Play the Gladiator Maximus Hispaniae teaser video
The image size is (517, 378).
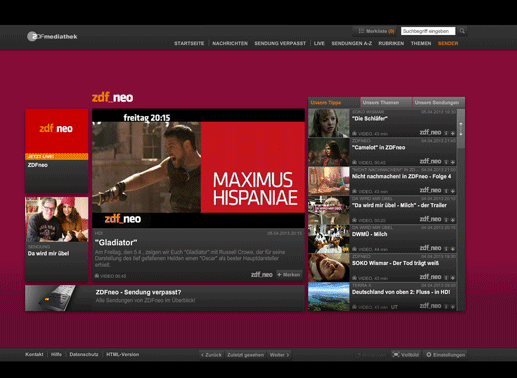click(x=198, y=168)
